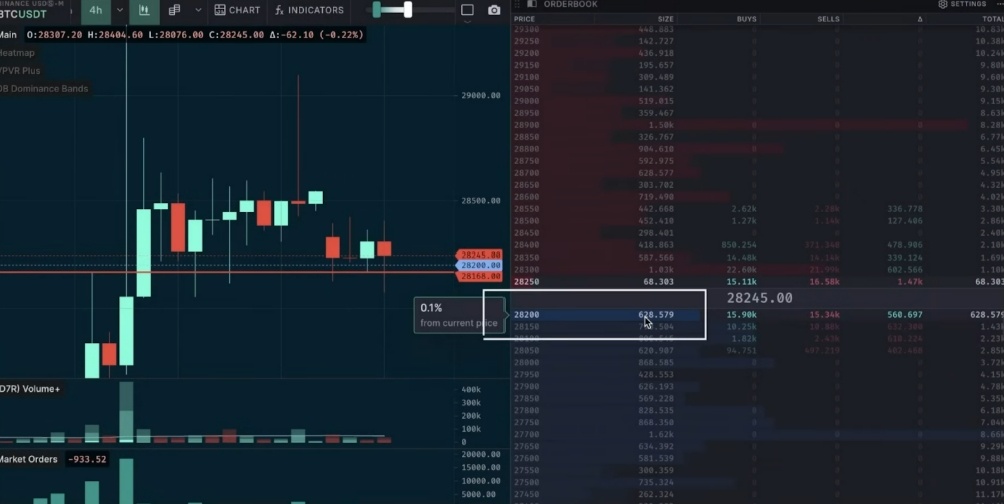1004x504 pixels.
Task: Click the 0.1% from current price tooltip
Action: pyautogui.click(x=459, y=315)
